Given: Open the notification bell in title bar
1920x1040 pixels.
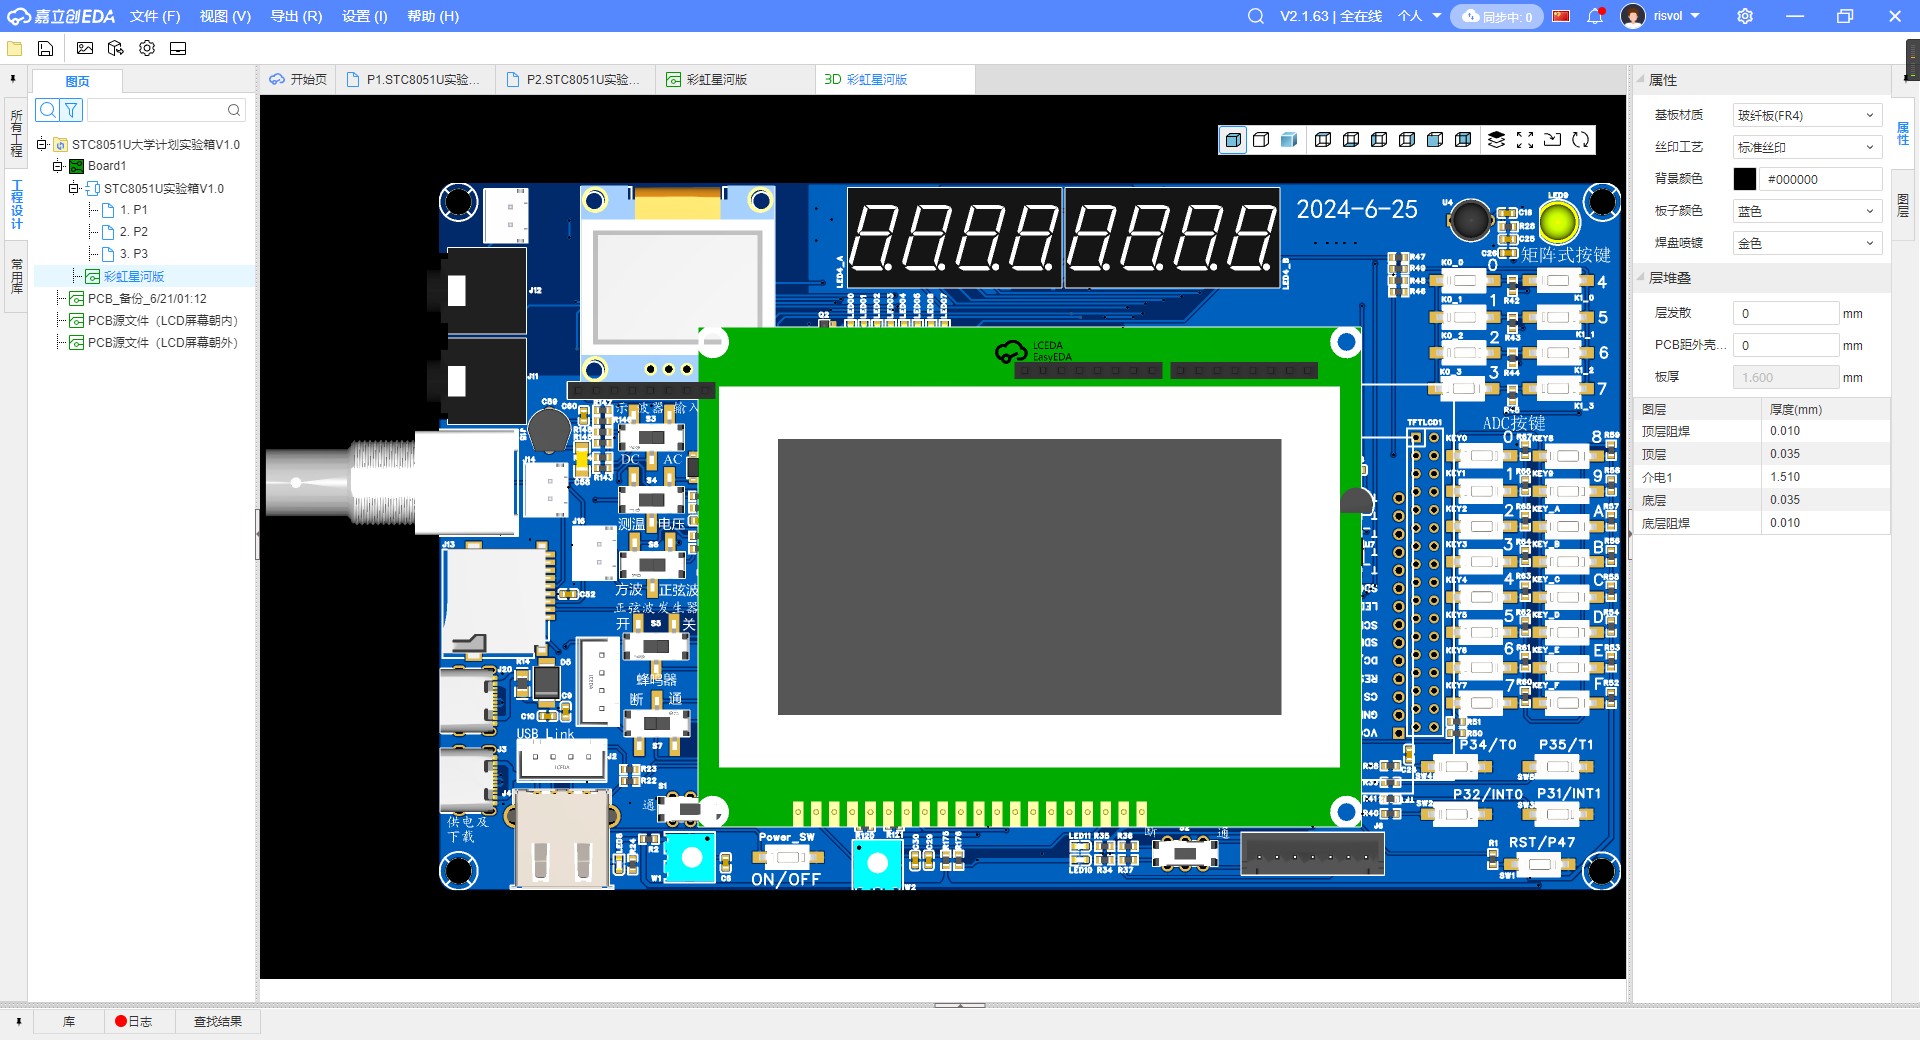Looking at the screenshot, I should (1595, 16).
